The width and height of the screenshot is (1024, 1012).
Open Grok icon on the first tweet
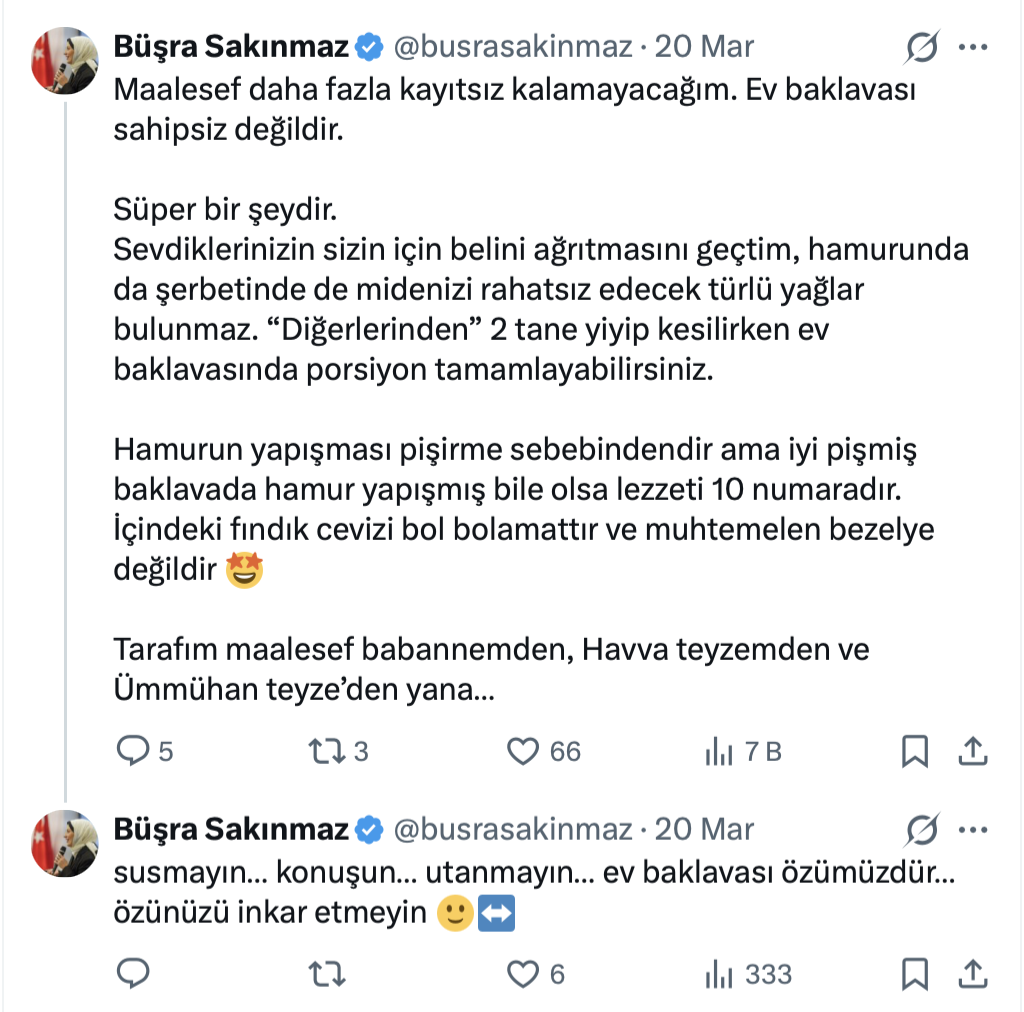(922, 47)
